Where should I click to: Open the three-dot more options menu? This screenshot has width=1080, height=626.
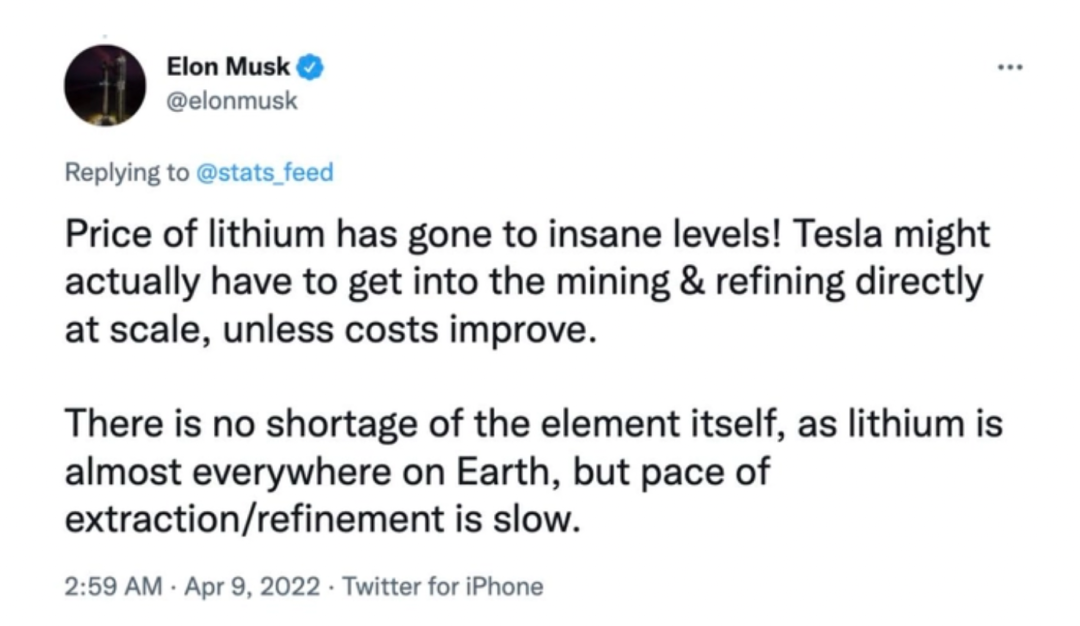[1010, 67]
